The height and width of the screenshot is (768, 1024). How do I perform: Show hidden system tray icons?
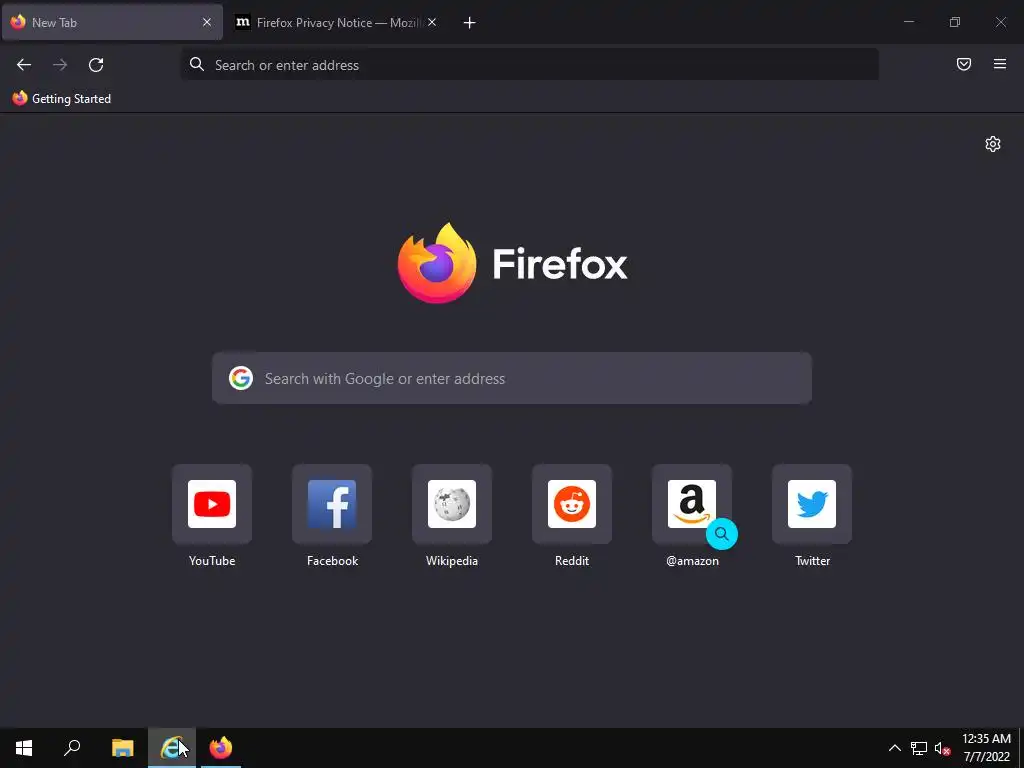[895, 748]
